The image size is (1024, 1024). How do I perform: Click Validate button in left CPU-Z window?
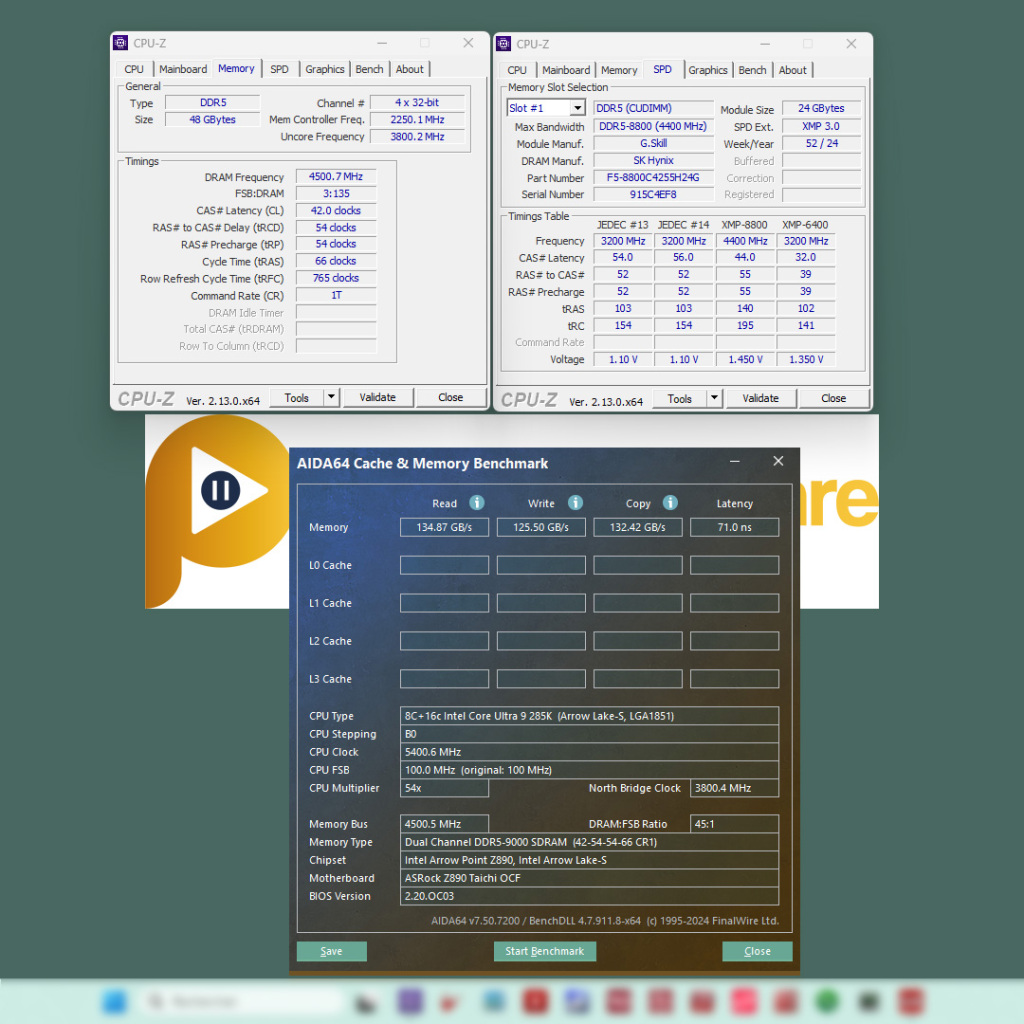point(377,397)
